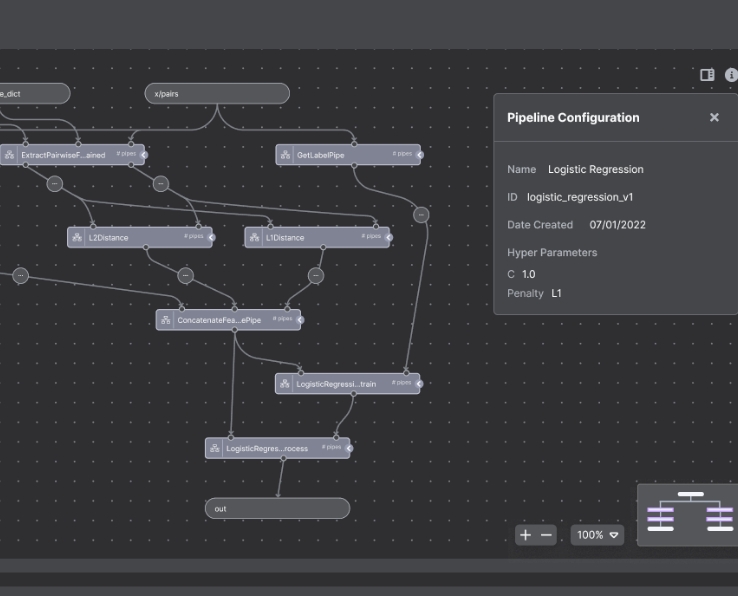Open the 100% zoom level dropdown
Screen dimensions: 738x597
point(597,535)
